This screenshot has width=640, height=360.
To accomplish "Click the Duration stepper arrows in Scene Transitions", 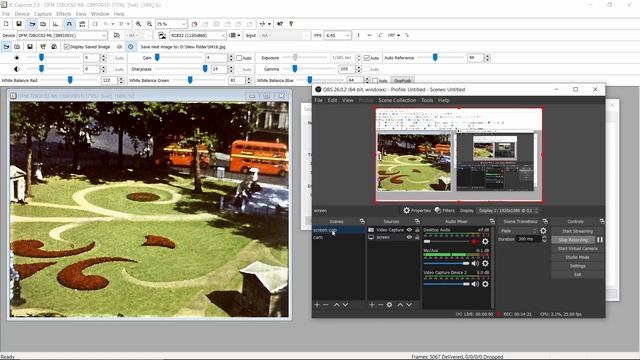I will pyautogui.click(x=544, y=239).
